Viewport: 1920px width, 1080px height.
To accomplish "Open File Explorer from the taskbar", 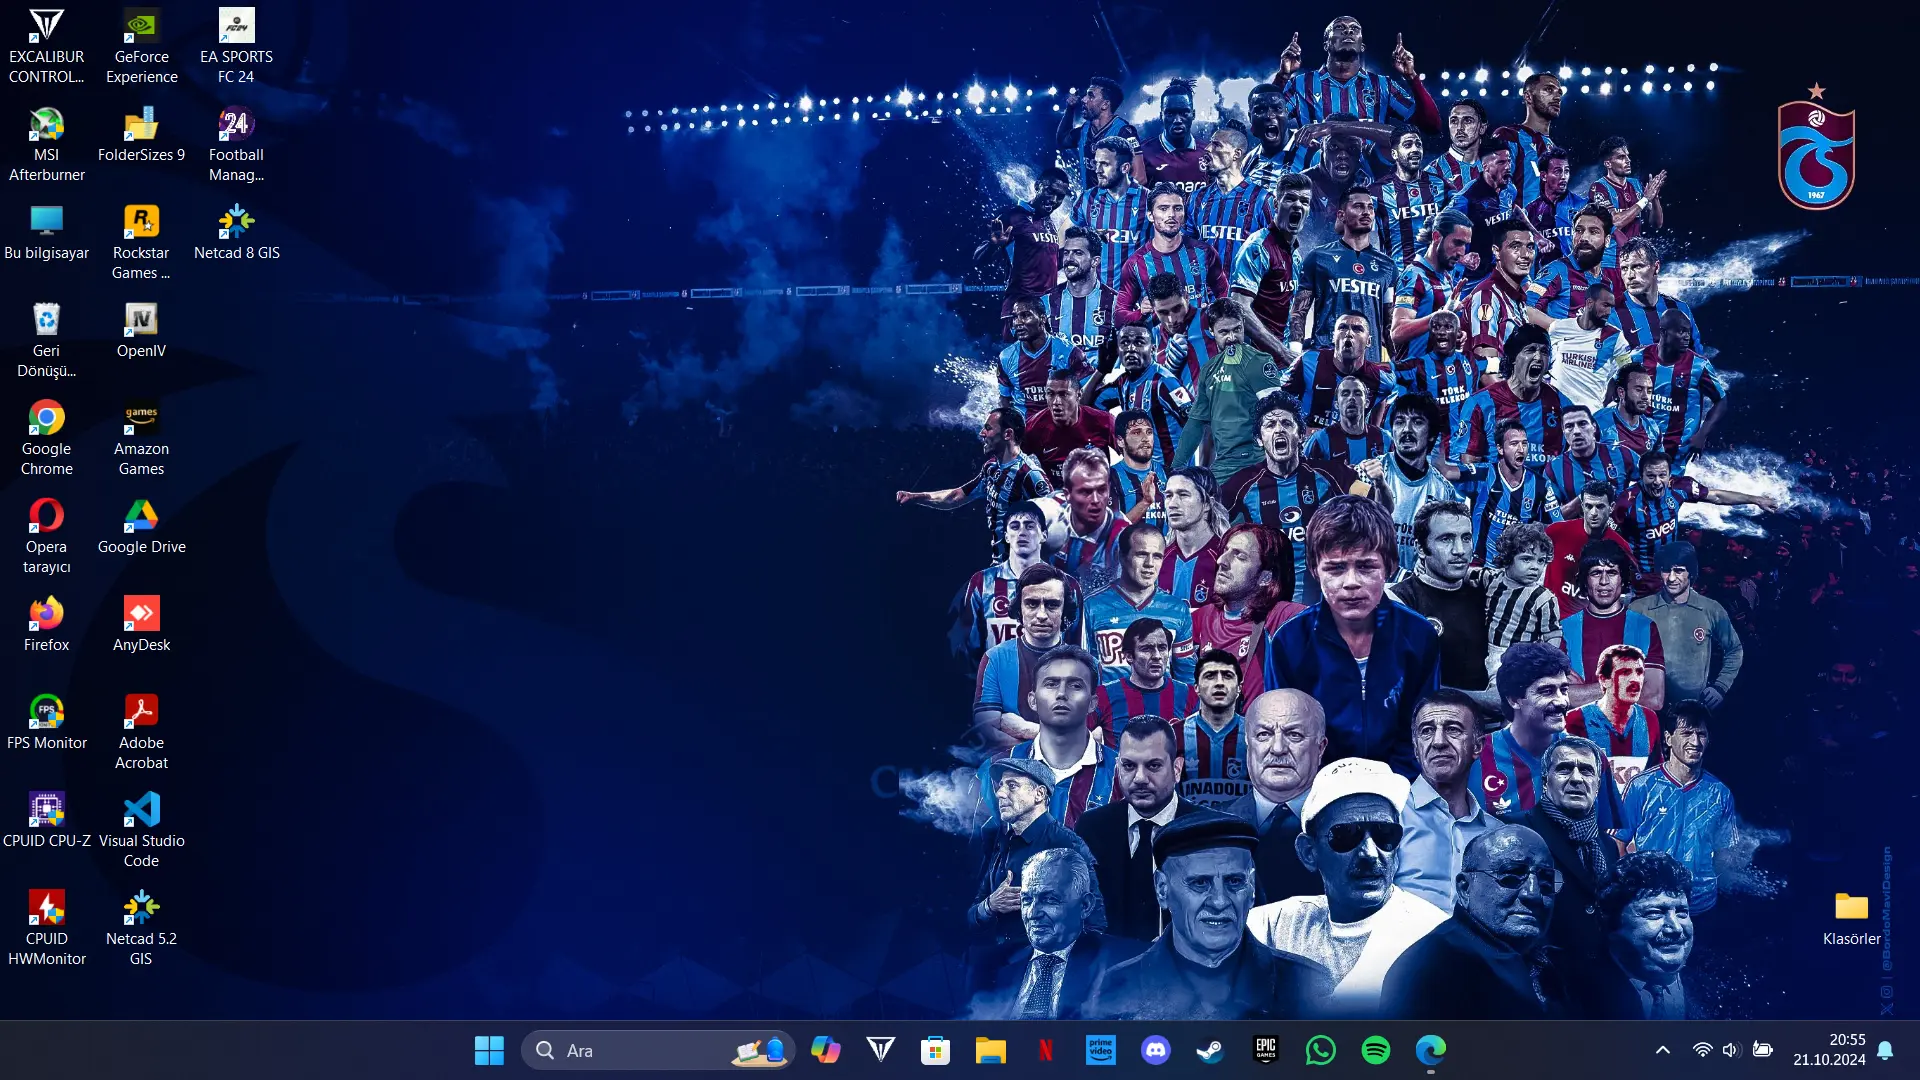I will point(991,1050).
